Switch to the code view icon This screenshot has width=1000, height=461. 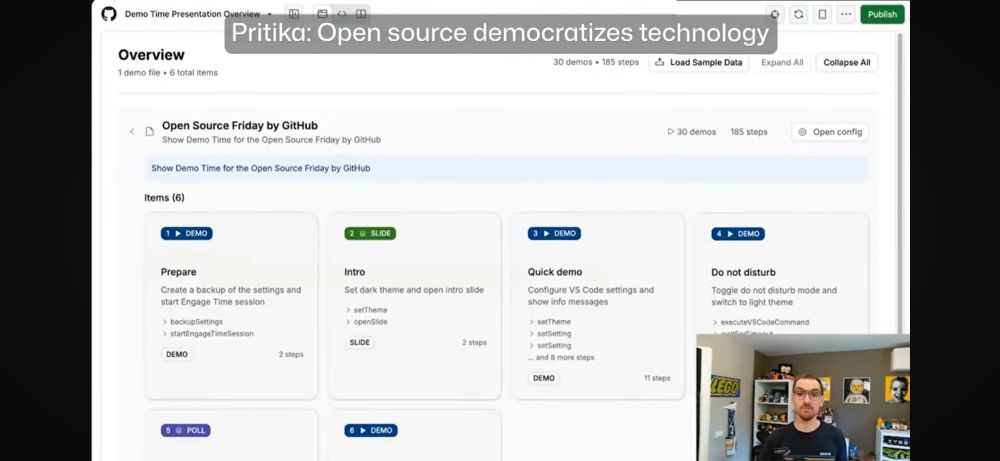coord(342,14)
